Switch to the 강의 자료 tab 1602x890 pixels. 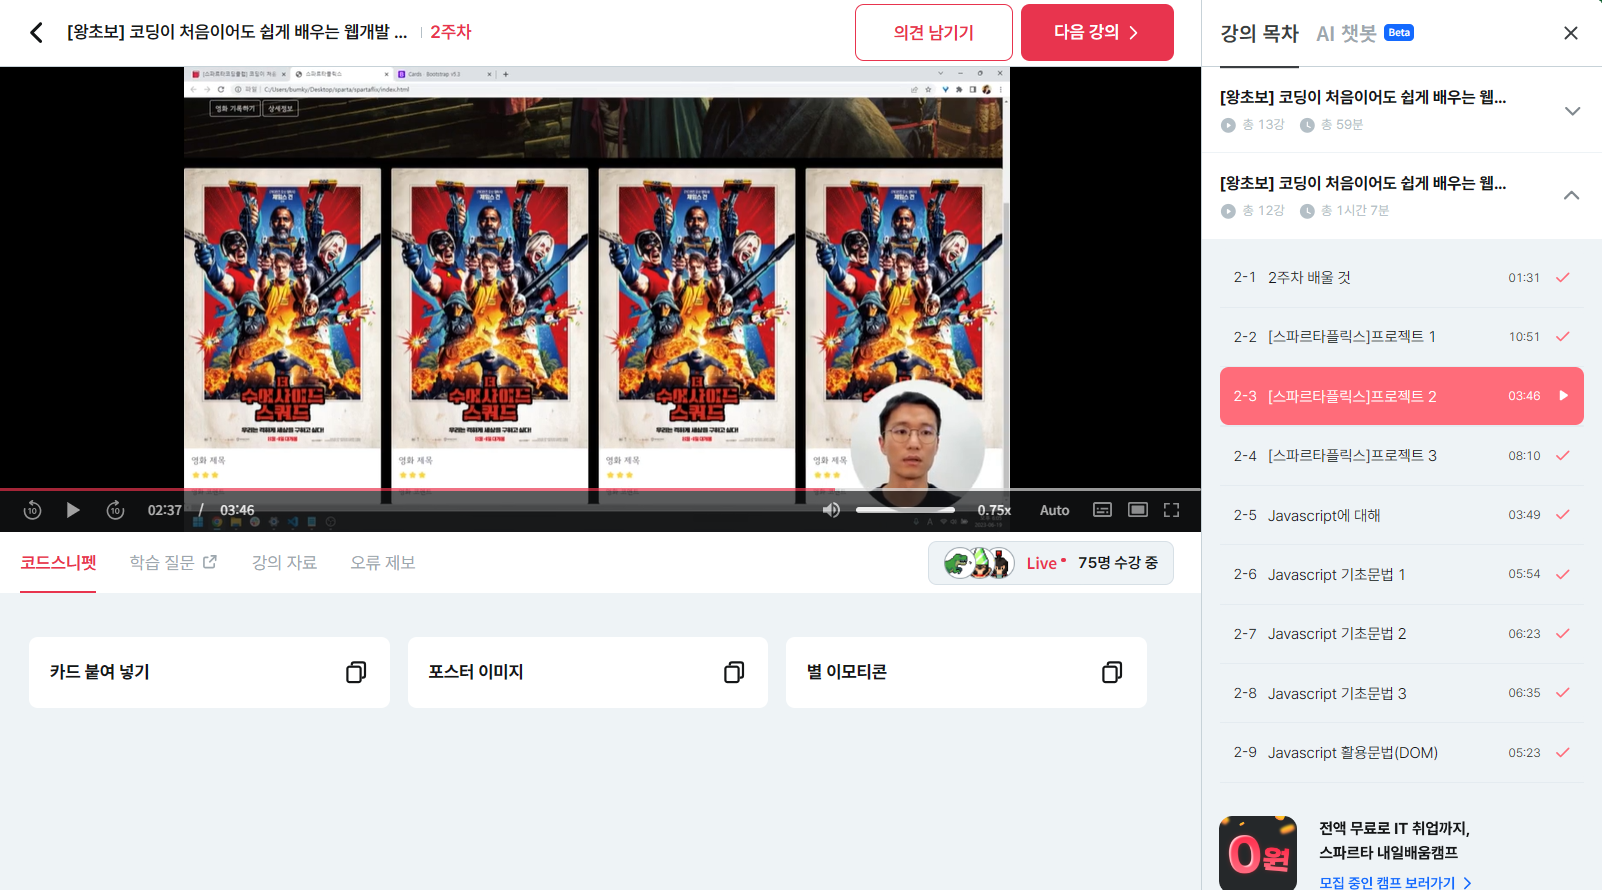(284, 562)
